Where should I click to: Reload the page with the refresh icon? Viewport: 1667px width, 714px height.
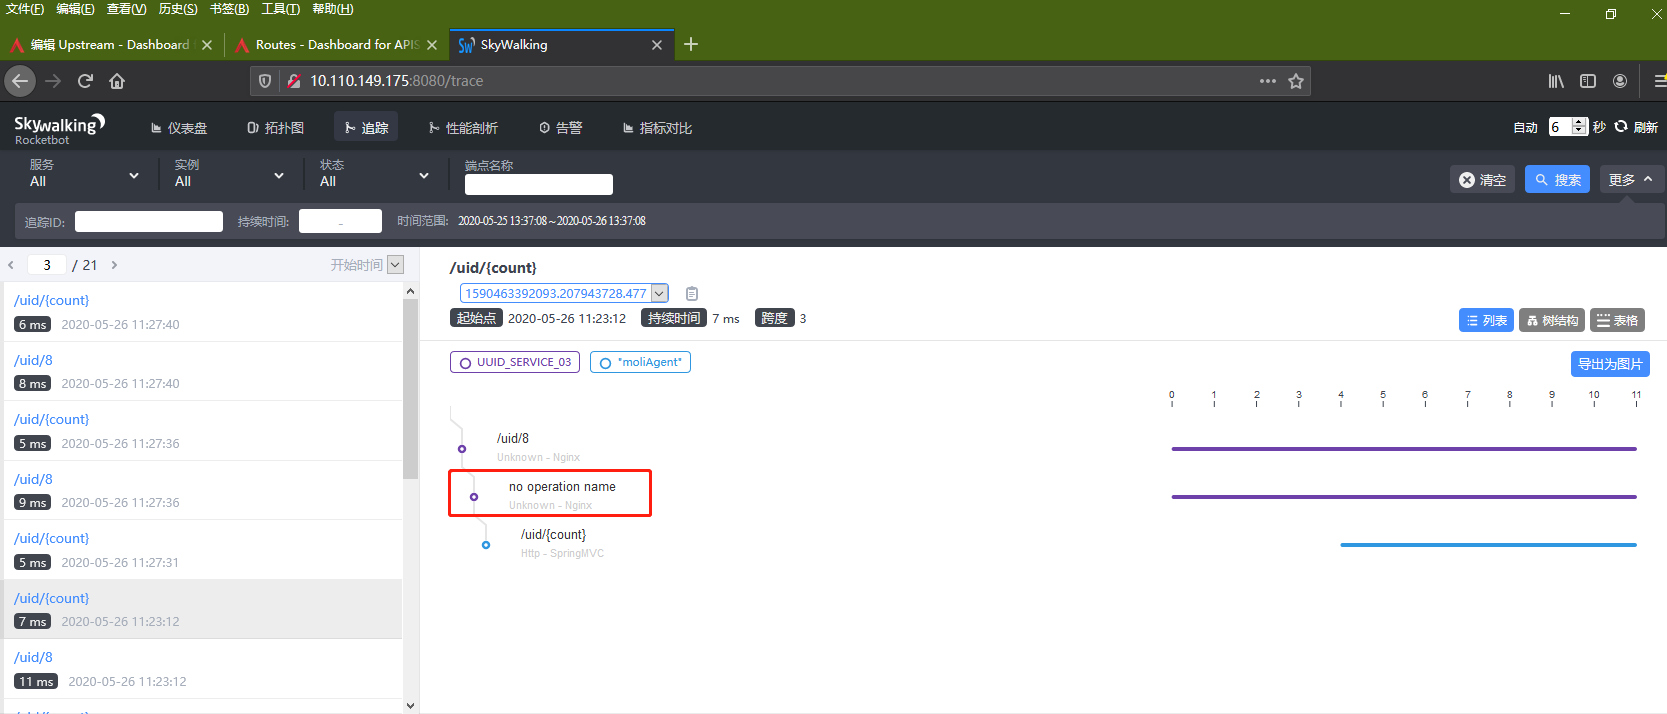coord(85,81)
